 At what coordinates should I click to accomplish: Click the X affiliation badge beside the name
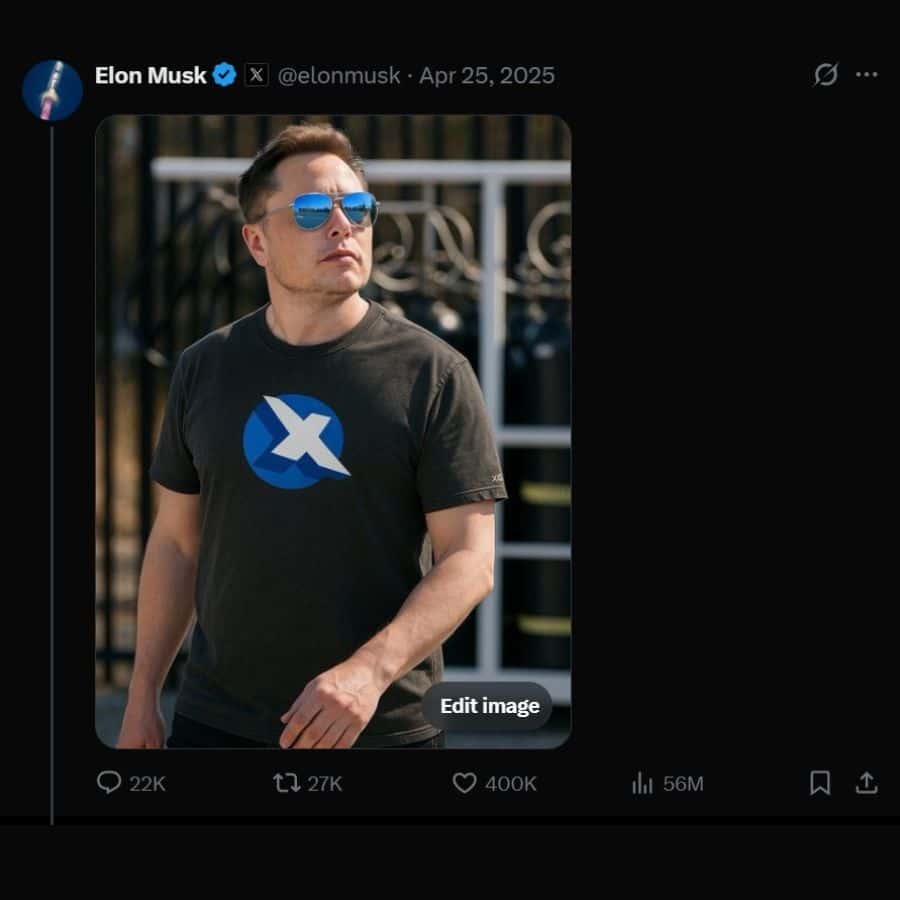[x=257, y=75]
